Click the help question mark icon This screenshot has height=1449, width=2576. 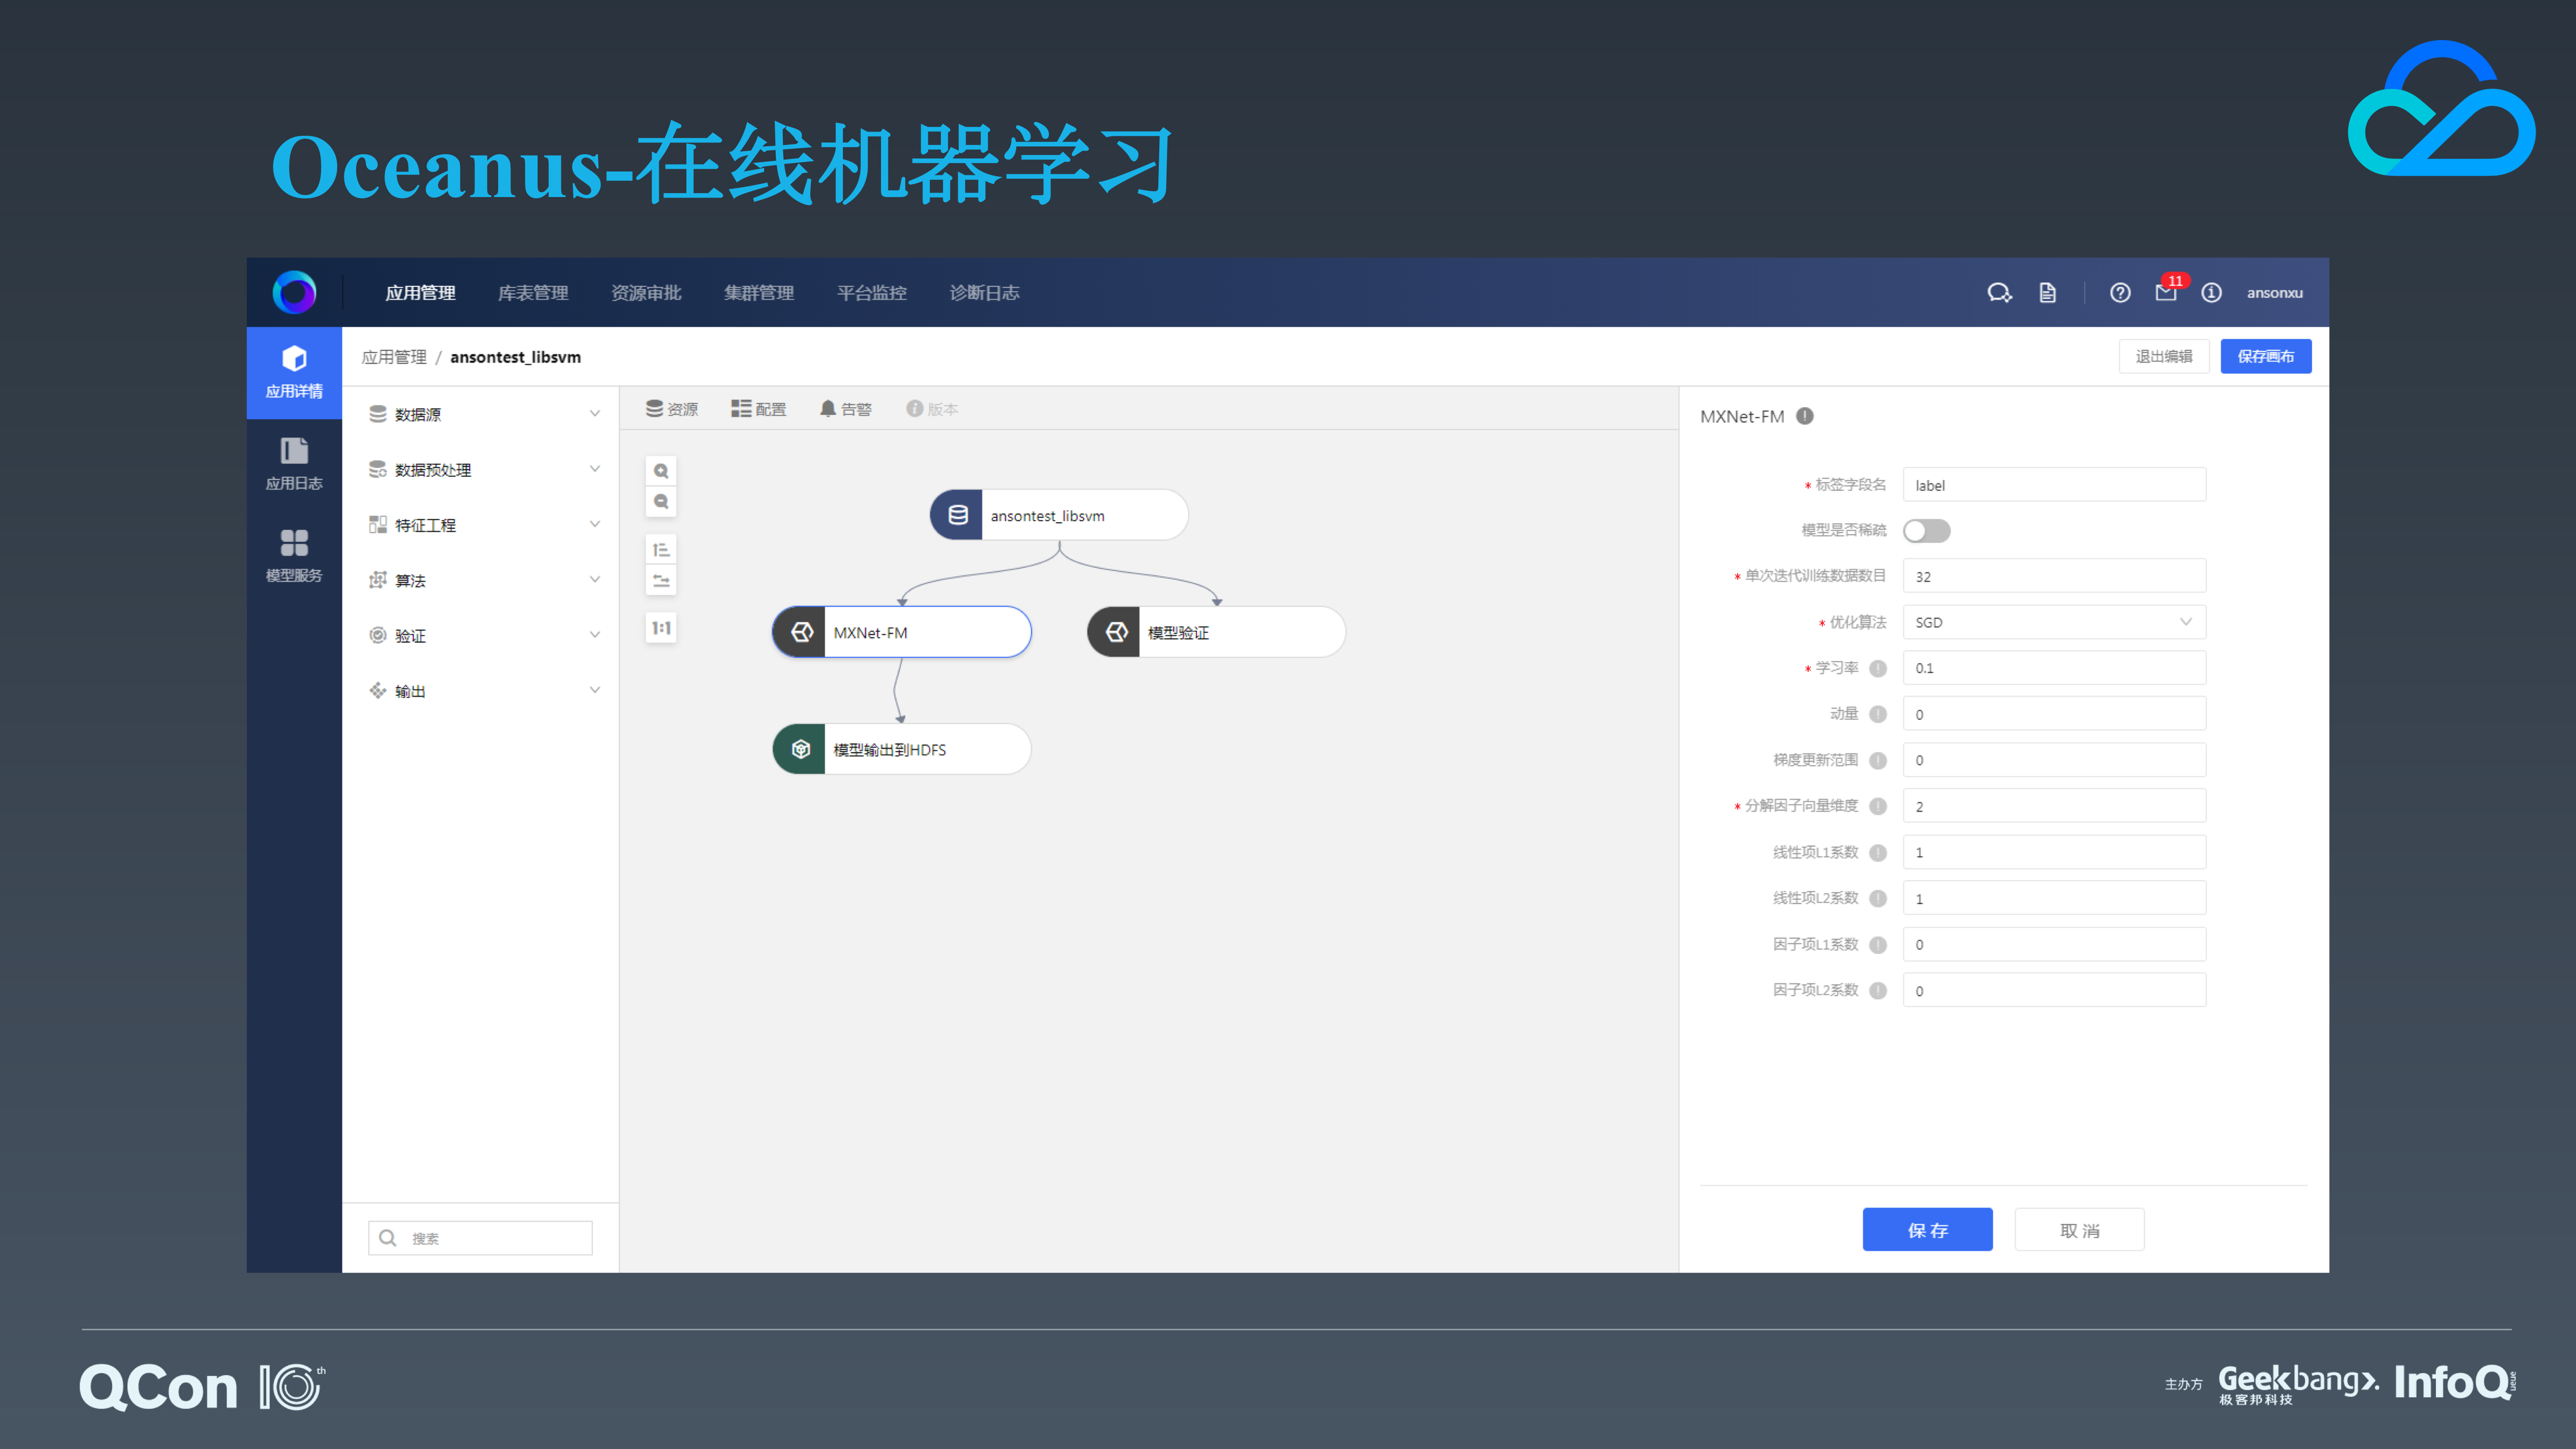2120,293
